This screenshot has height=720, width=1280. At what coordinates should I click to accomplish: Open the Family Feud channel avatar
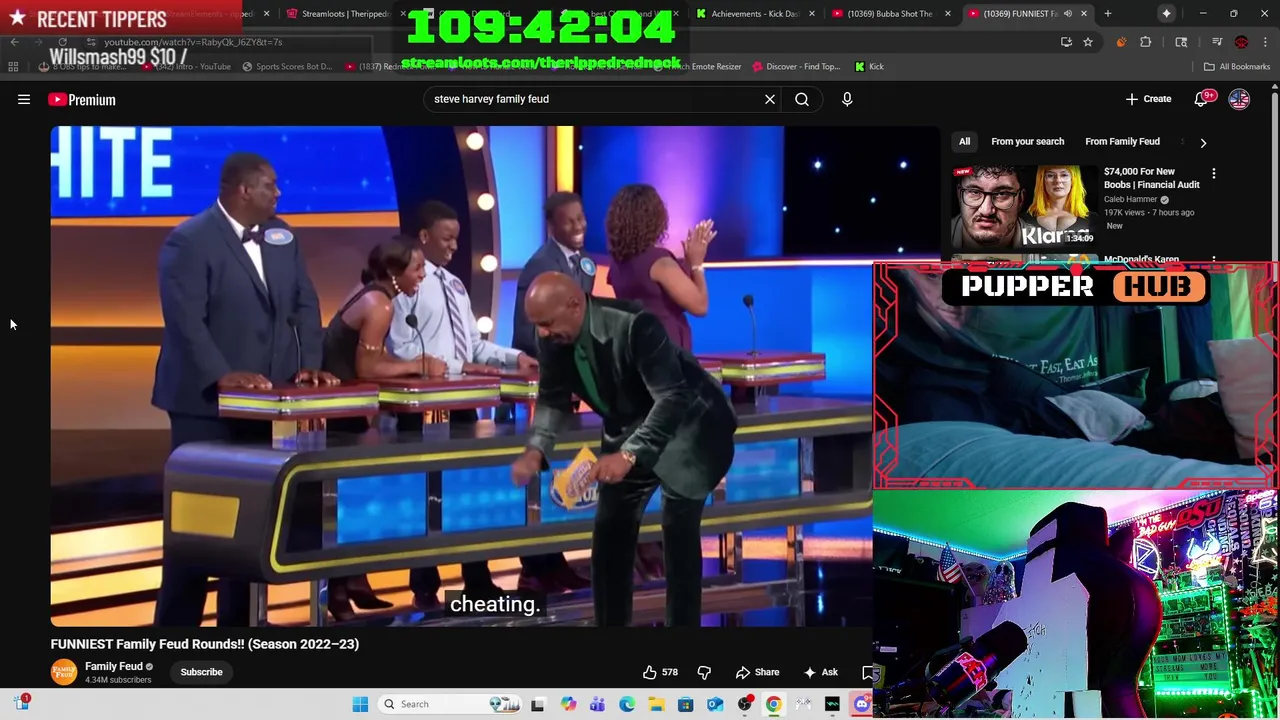coord(64,672)
